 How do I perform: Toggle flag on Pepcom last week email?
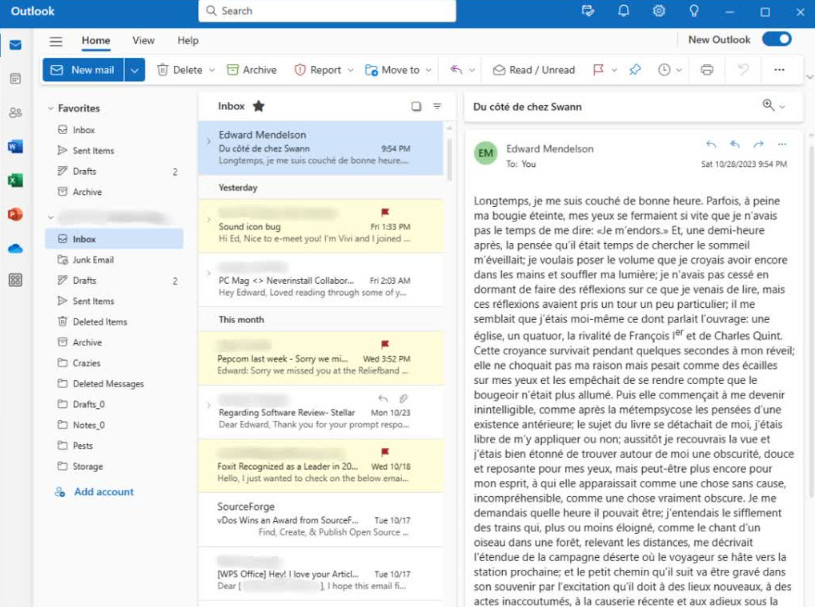click(385, 344)
